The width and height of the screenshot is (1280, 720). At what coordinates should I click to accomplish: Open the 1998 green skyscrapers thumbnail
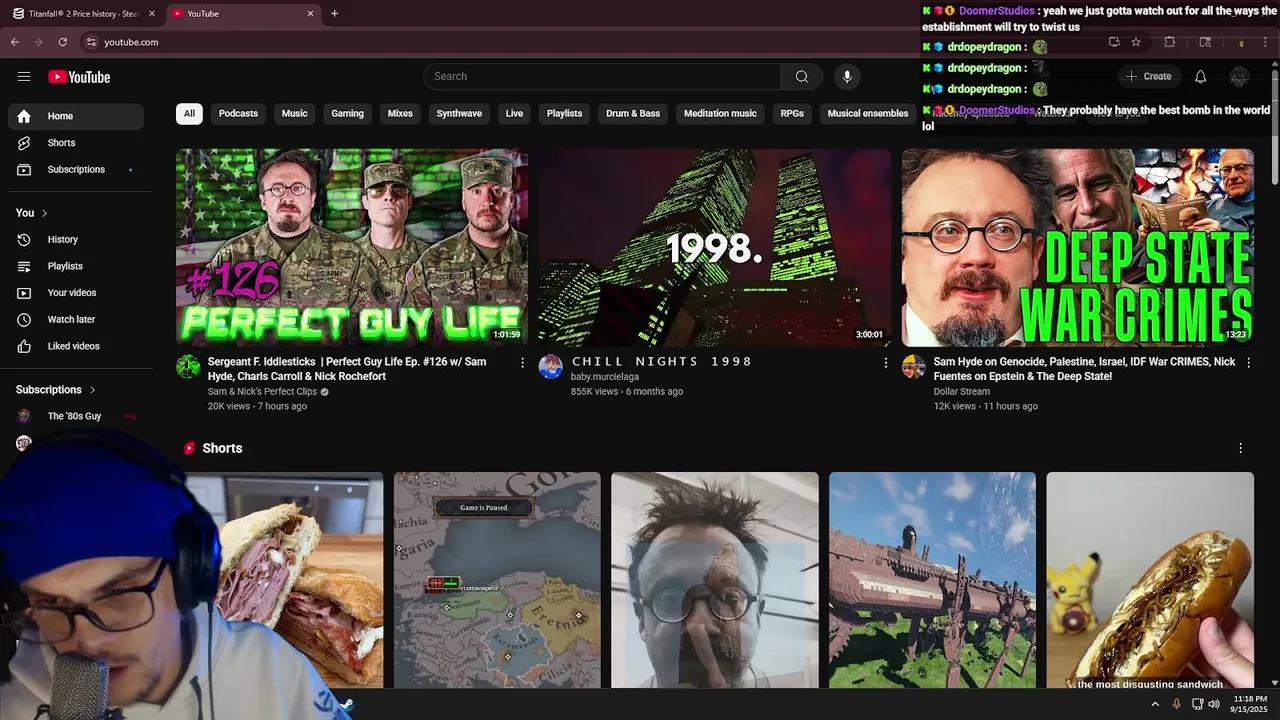[715, 247]
